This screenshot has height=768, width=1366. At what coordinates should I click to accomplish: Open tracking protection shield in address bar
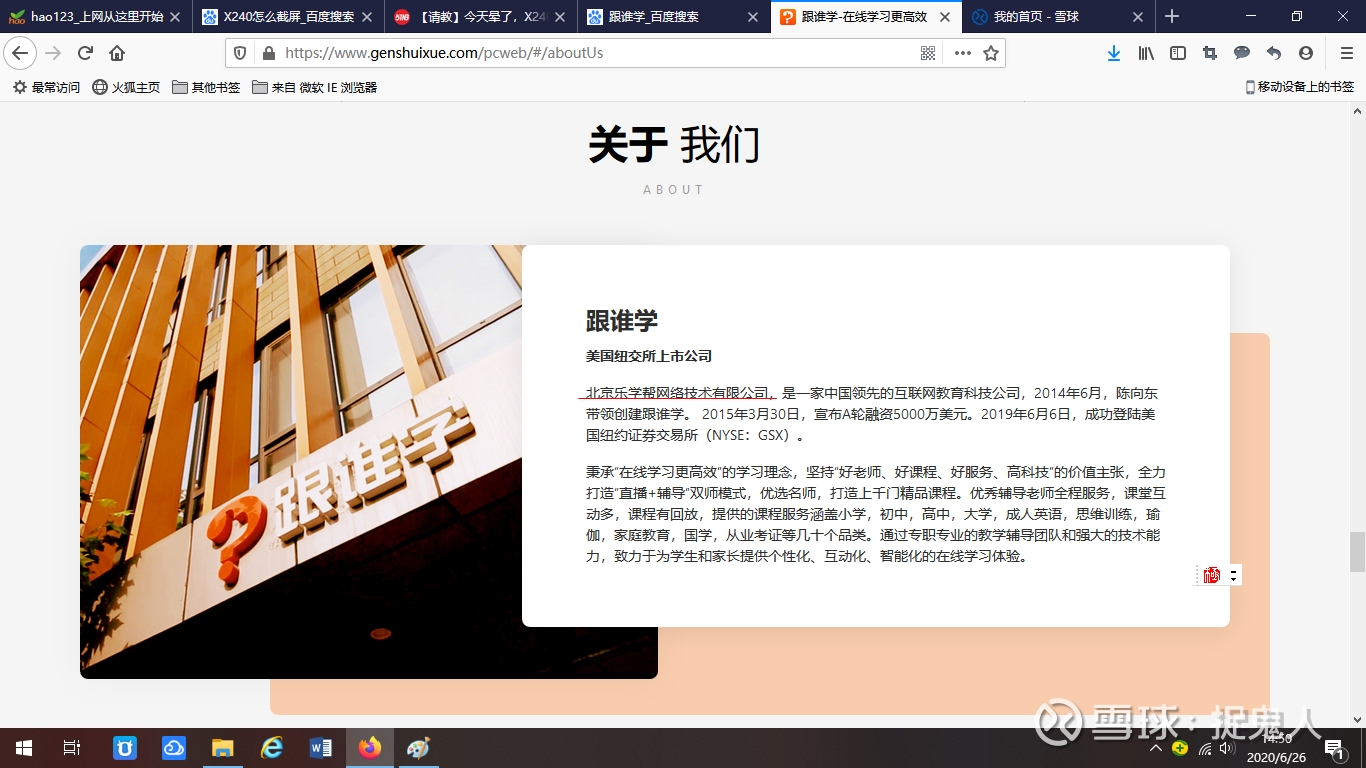pyautogui.click(x=240, y=53)
